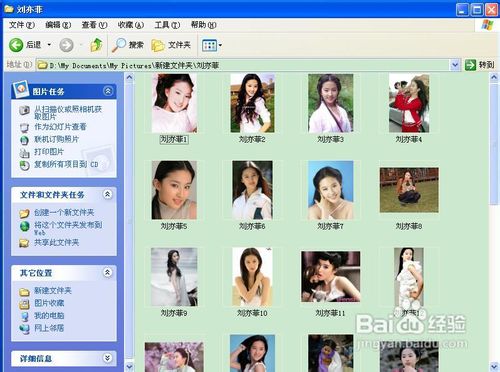Open the 查看 menu

tap(94, 25)
